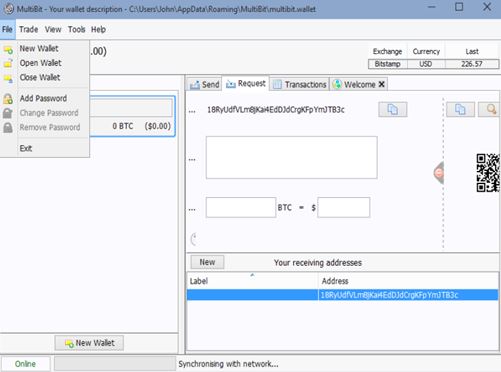The height and width of the screenshot is (372, 501).
Task: Click the dollar amount field
Action: 344,207
